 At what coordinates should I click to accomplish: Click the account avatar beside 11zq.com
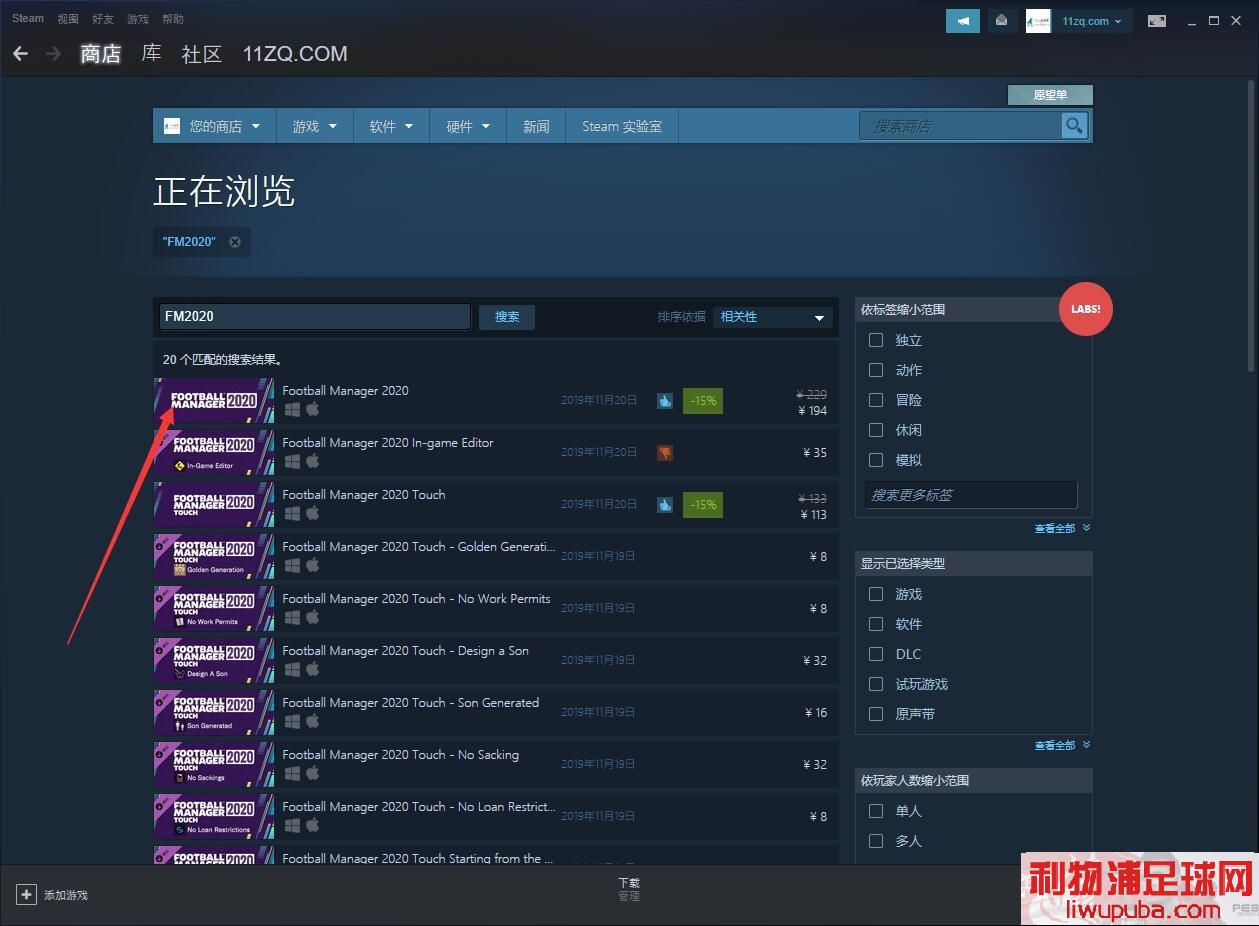(1038, 21)
